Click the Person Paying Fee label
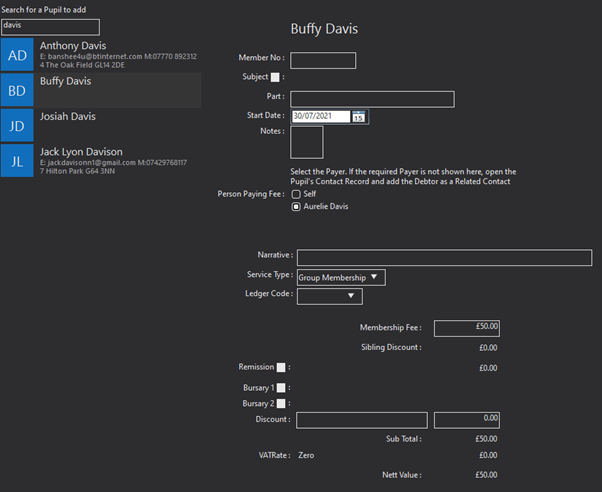This screenshot has height=492, width=602. (251, 194)
